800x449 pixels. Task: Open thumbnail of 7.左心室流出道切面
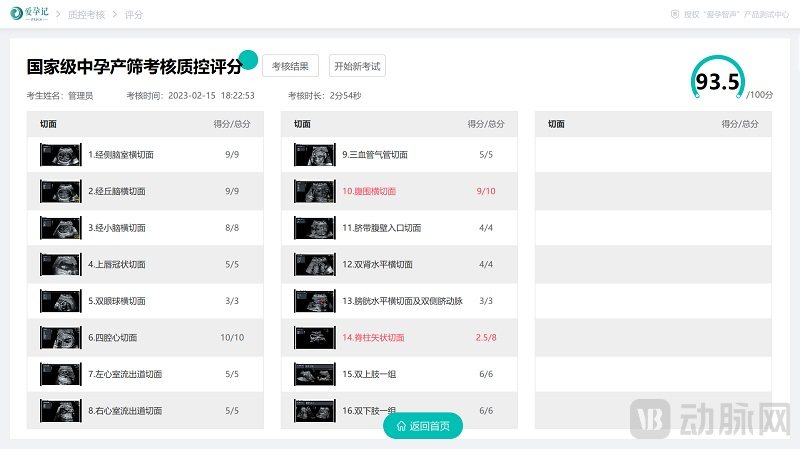(61, 375)
